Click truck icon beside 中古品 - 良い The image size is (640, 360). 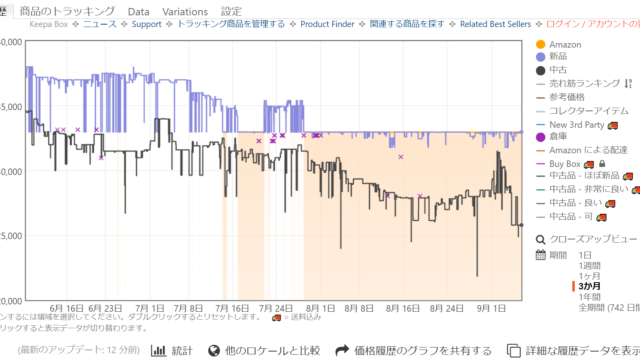click(610, 203)
